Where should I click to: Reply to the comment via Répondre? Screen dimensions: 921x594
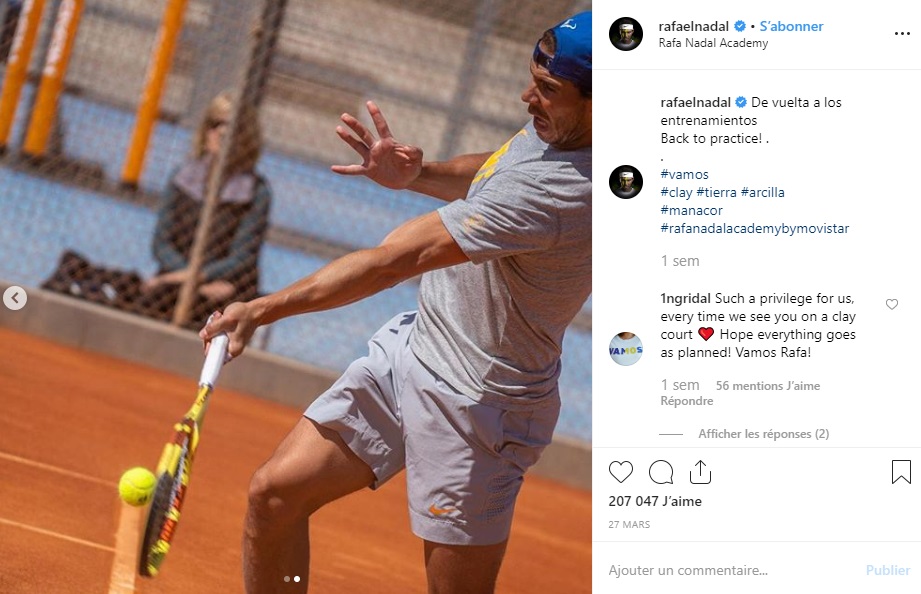coord(687,401)
